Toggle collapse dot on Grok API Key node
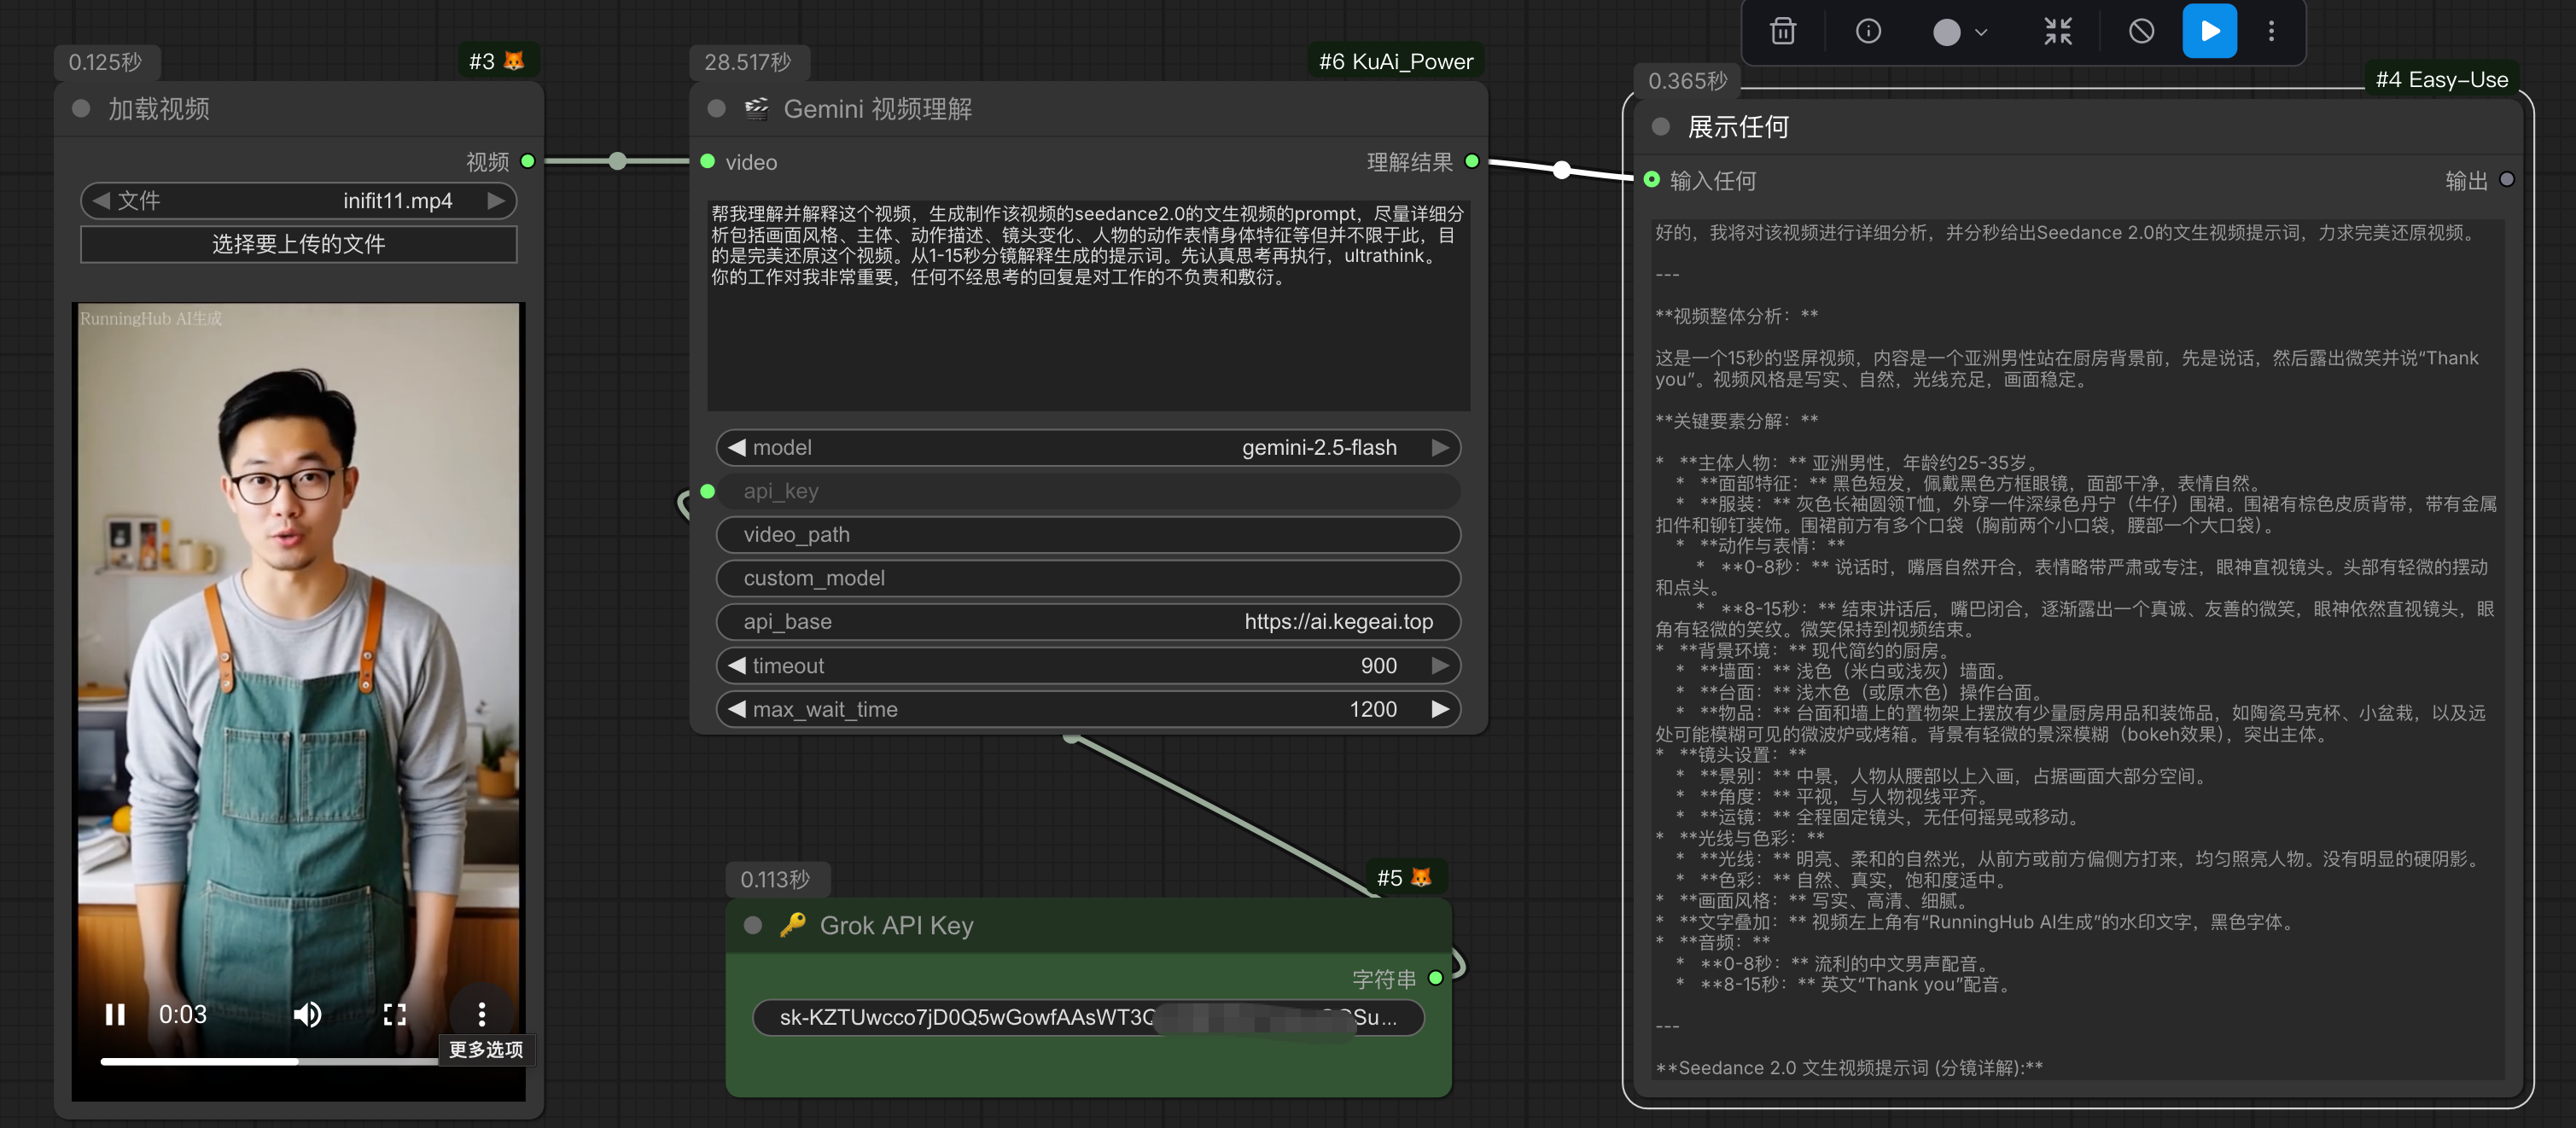The width and height of the screenshot is (2576, 1128). pos(753,925)
